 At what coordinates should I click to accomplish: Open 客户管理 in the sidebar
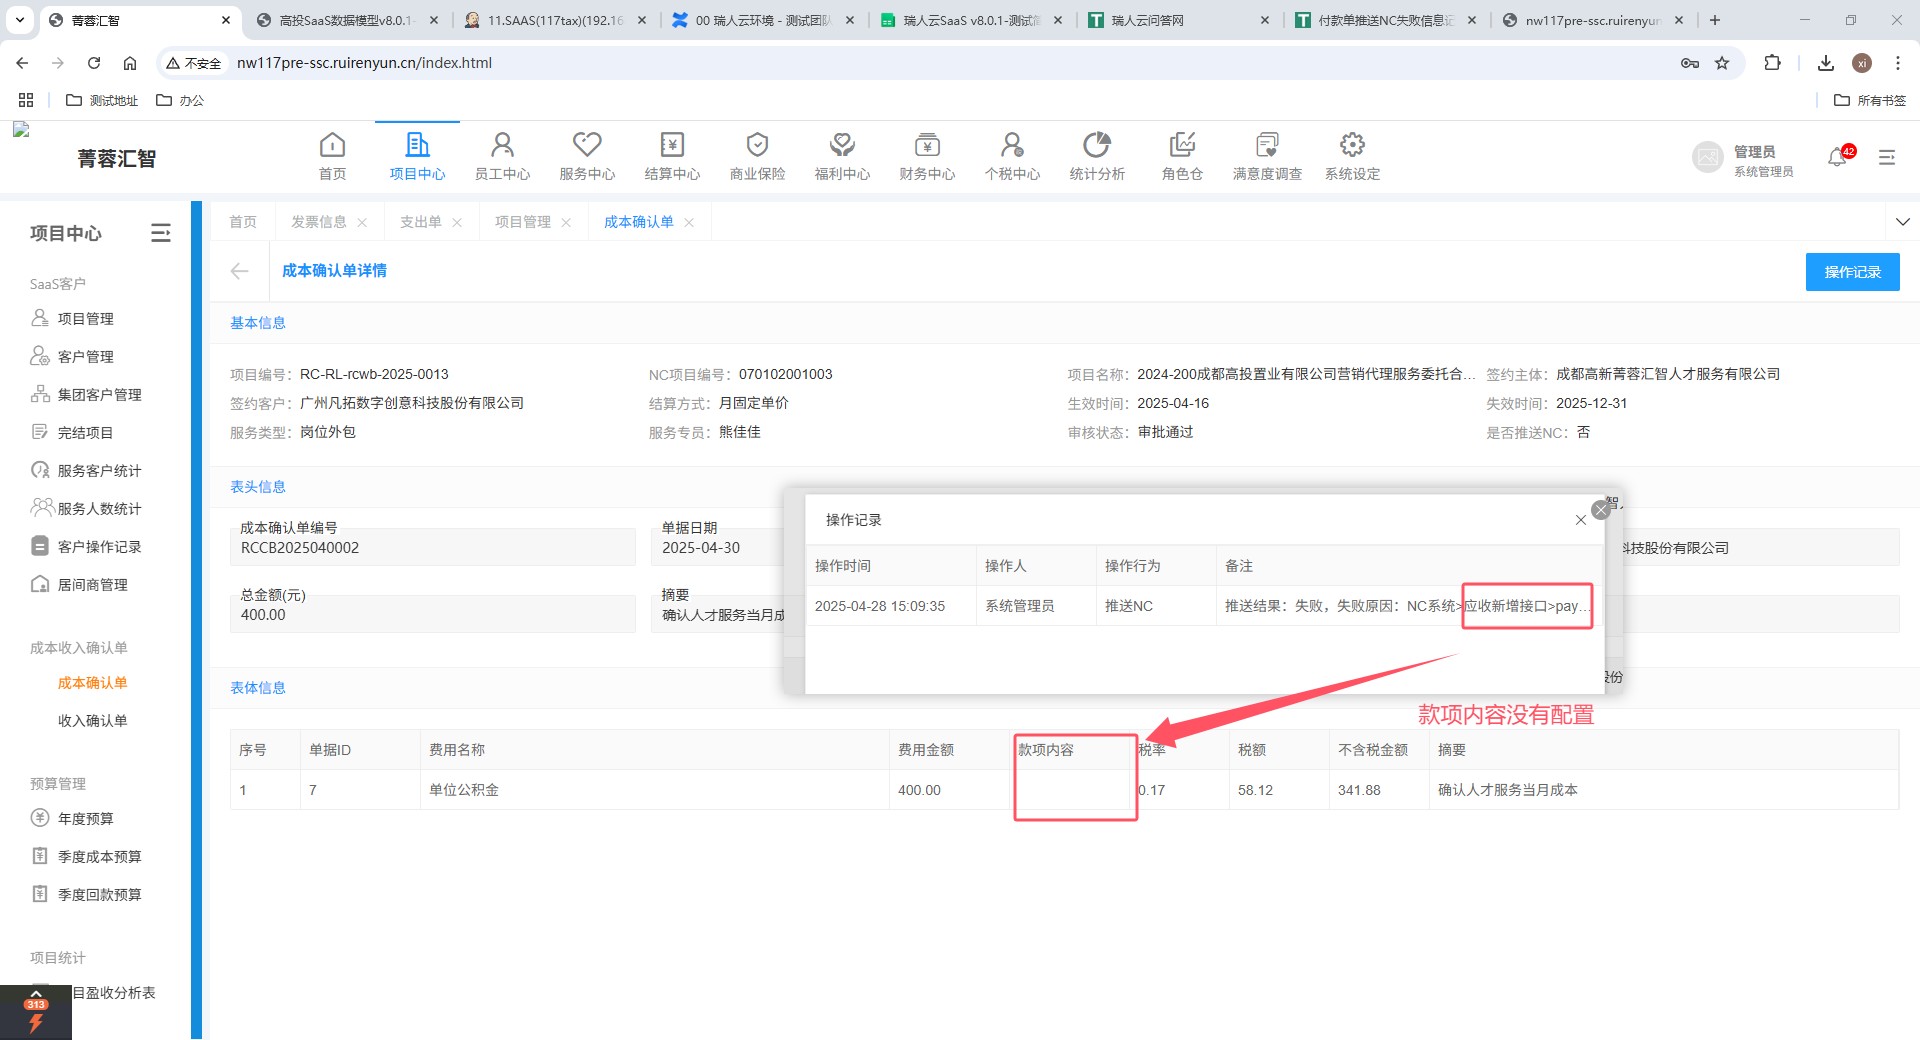point(86,357)
